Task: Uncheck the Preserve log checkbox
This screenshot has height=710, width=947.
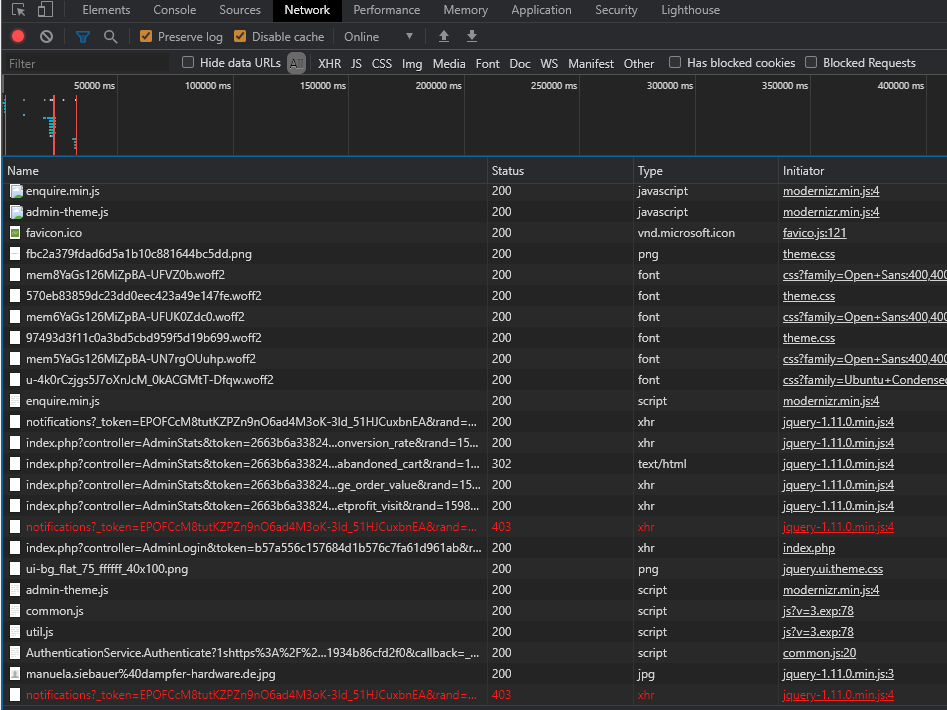Action: point(146,37)
